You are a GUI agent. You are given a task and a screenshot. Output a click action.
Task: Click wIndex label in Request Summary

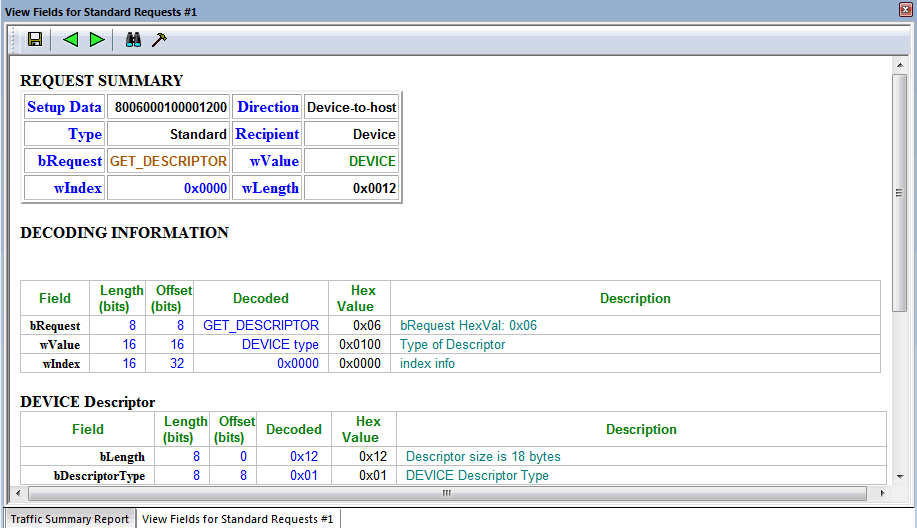tap(78, 188)
